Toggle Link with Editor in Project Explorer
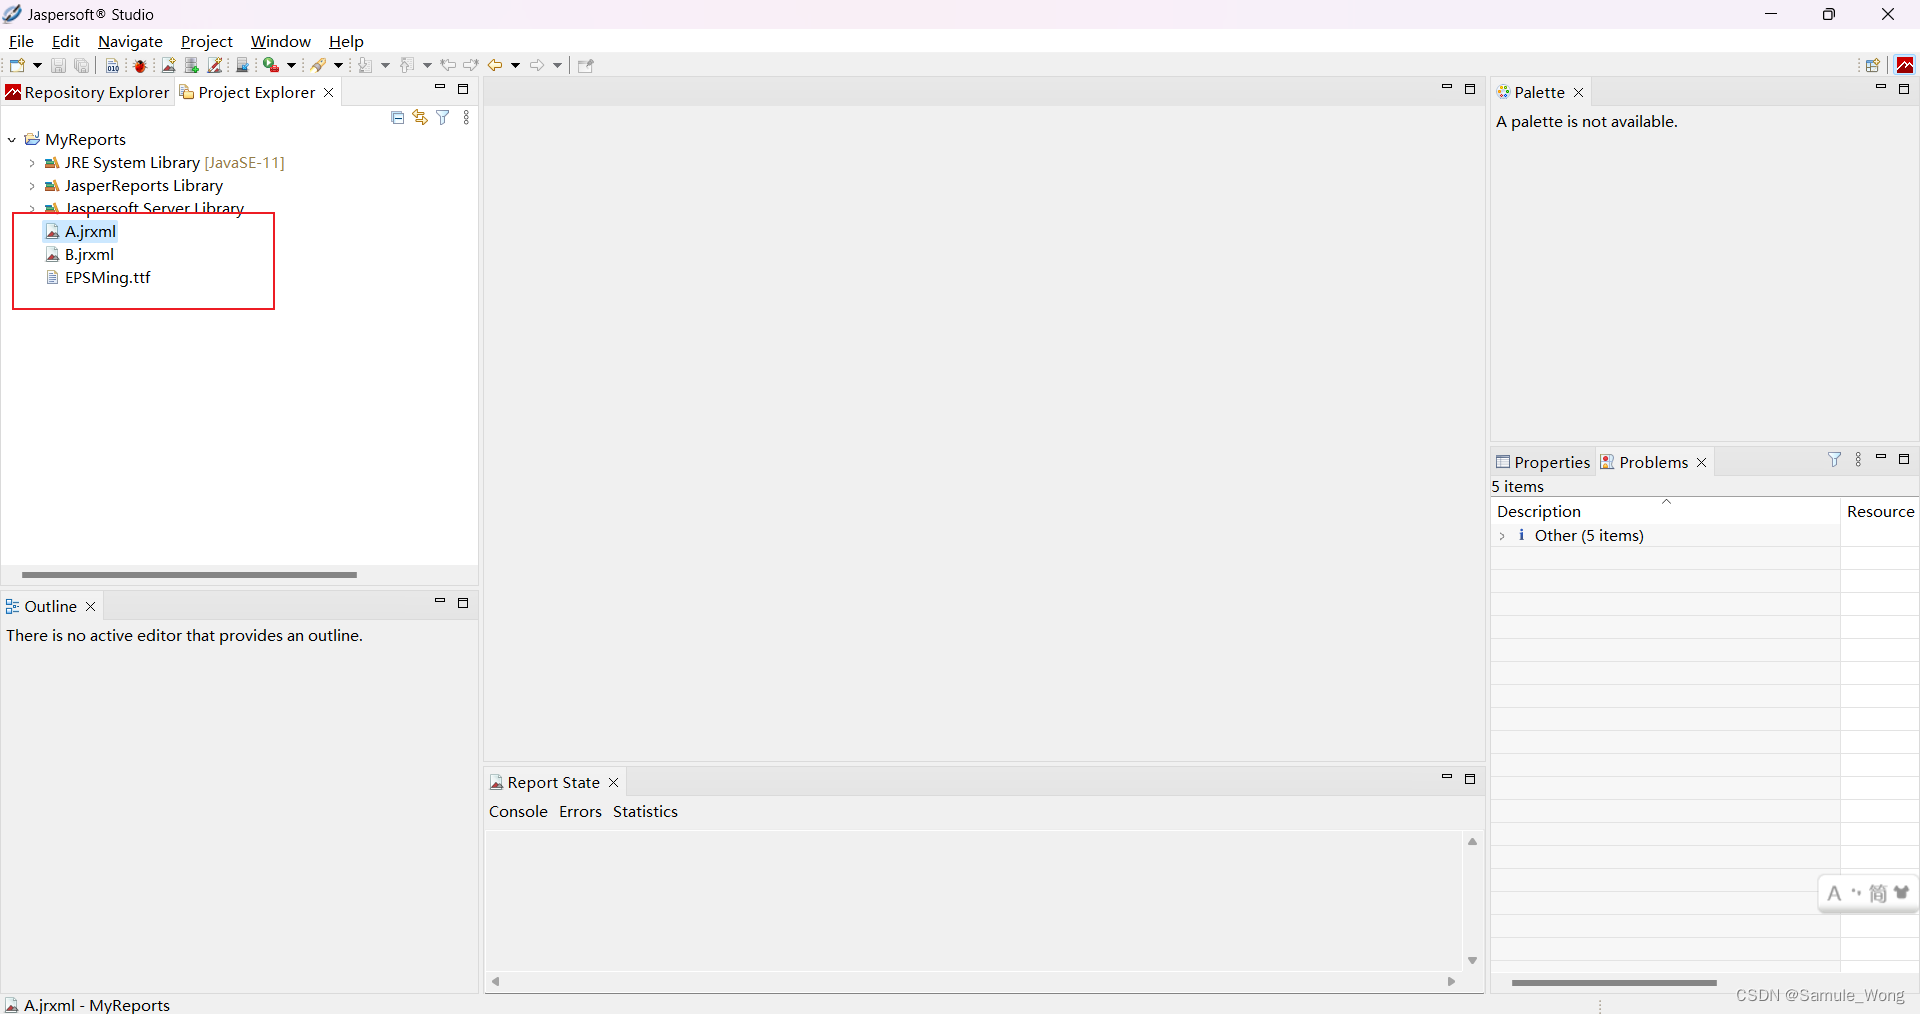This screenshot has width=1920, height=1014. pyautogui.click(x=420, y=118)
